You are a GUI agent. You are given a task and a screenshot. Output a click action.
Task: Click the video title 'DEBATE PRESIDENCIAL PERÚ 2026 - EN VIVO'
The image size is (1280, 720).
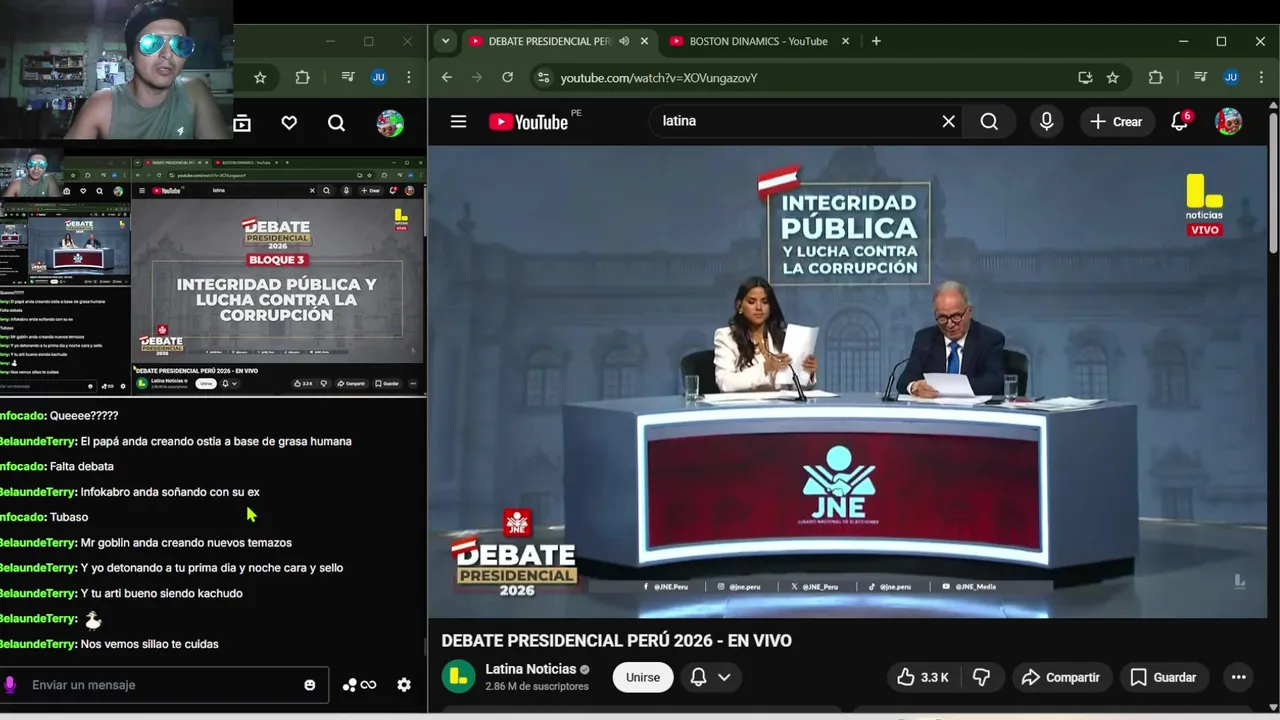616,641
